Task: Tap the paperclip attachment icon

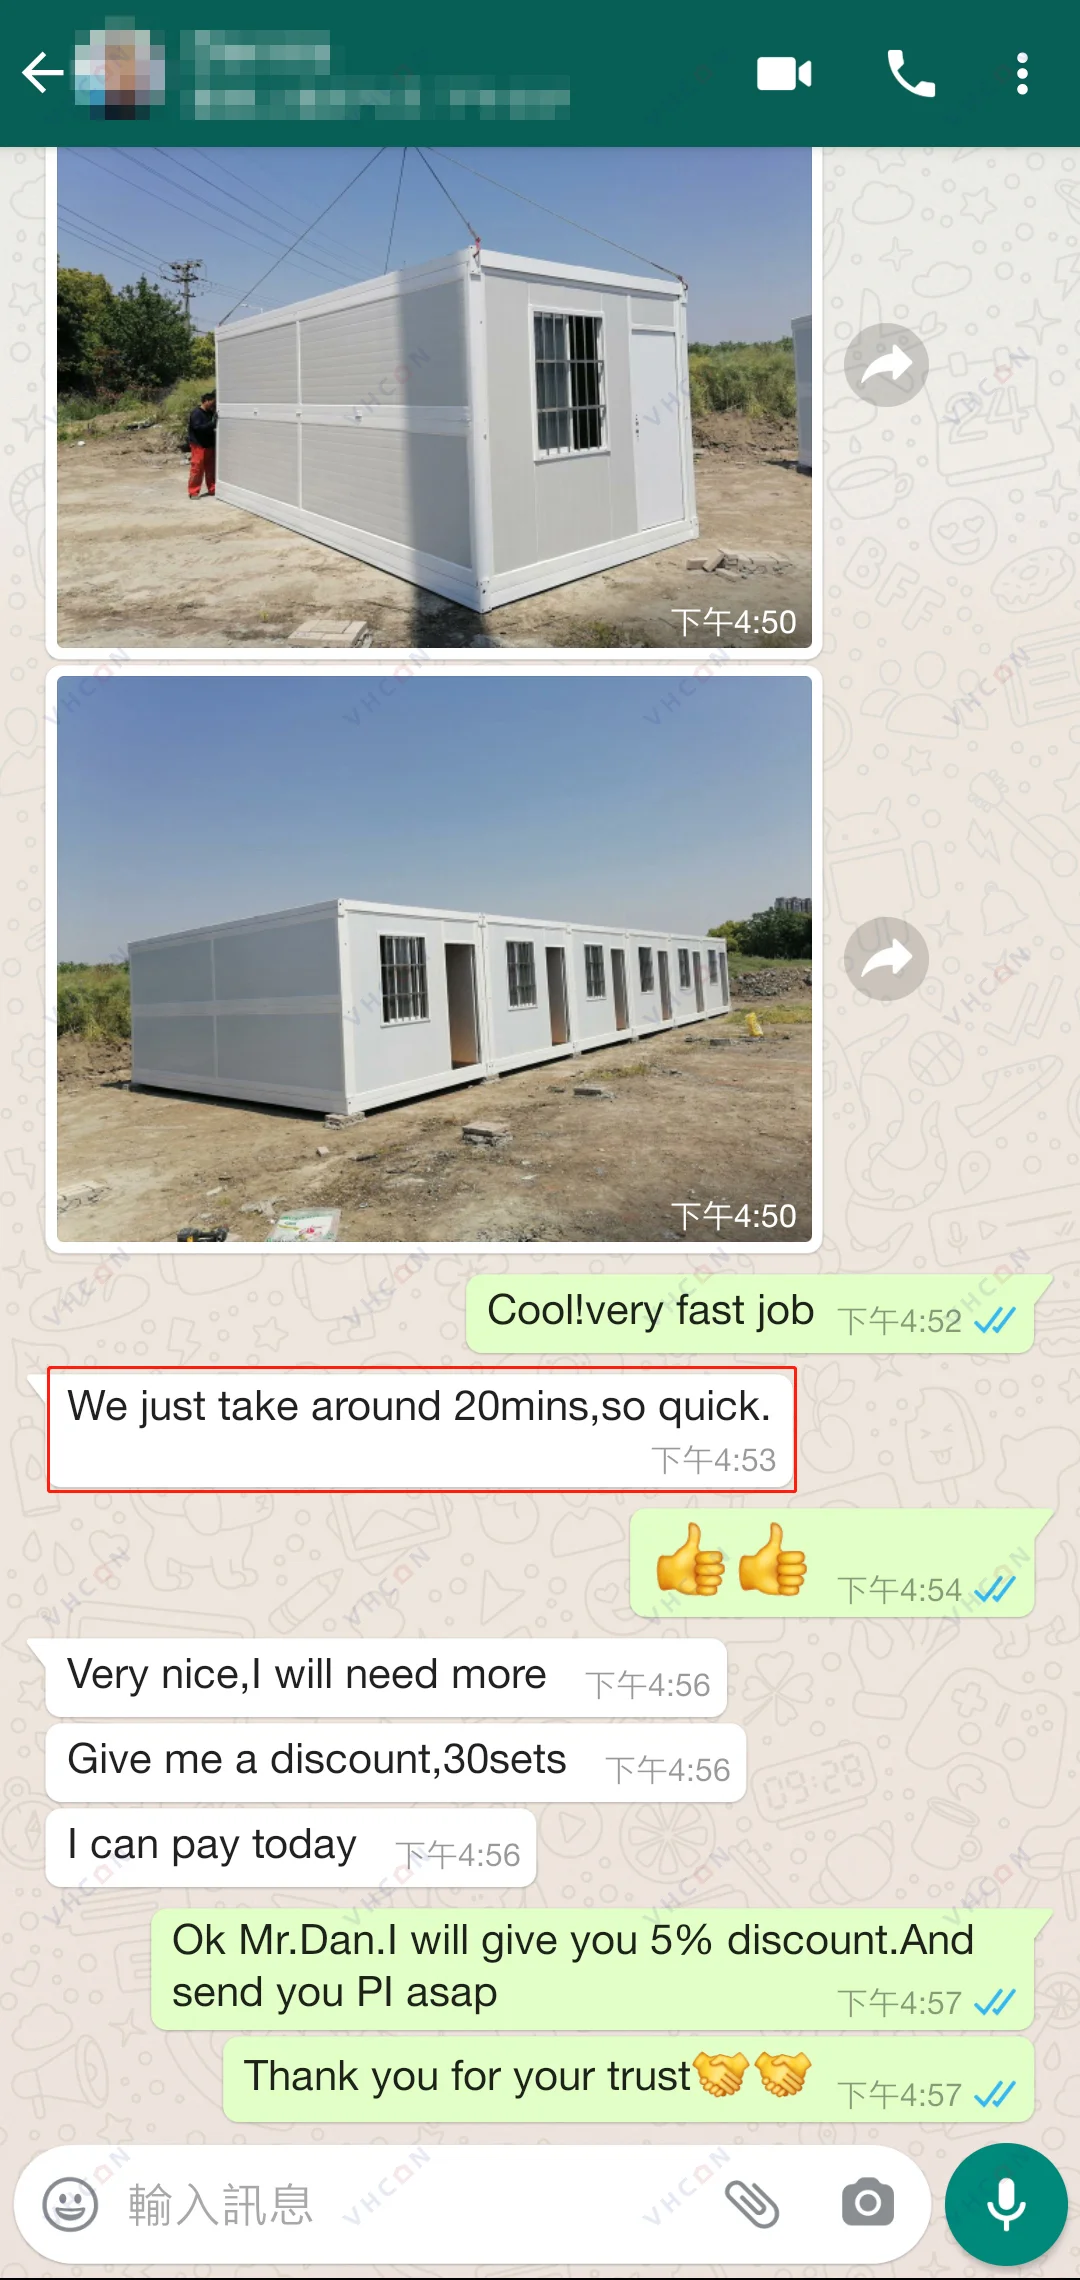Action: click(752, 2204)
